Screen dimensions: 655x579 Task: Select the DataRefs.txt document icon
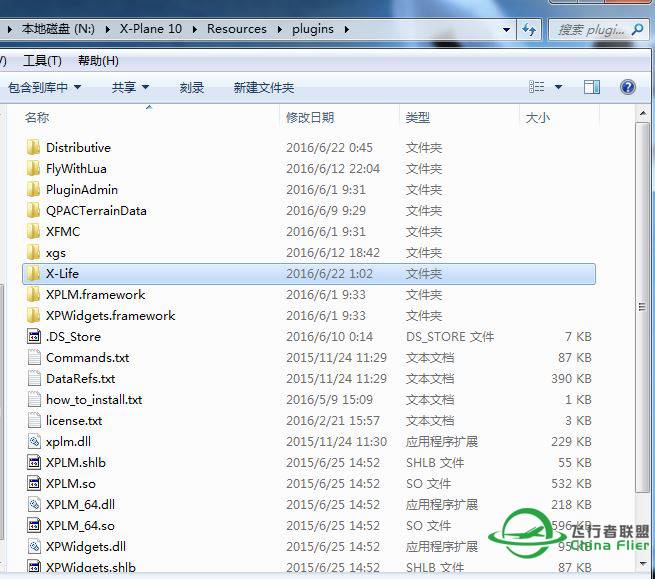34,378
